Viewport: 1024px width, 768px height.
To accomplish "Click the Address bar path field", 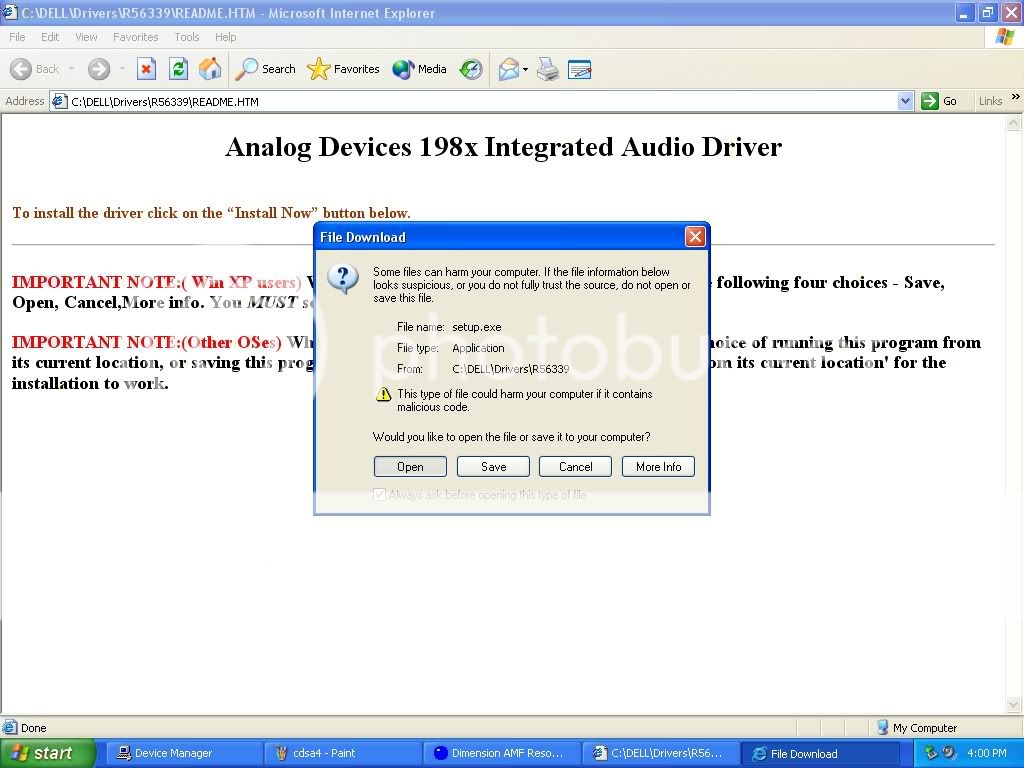I will (x=480, y=101).
